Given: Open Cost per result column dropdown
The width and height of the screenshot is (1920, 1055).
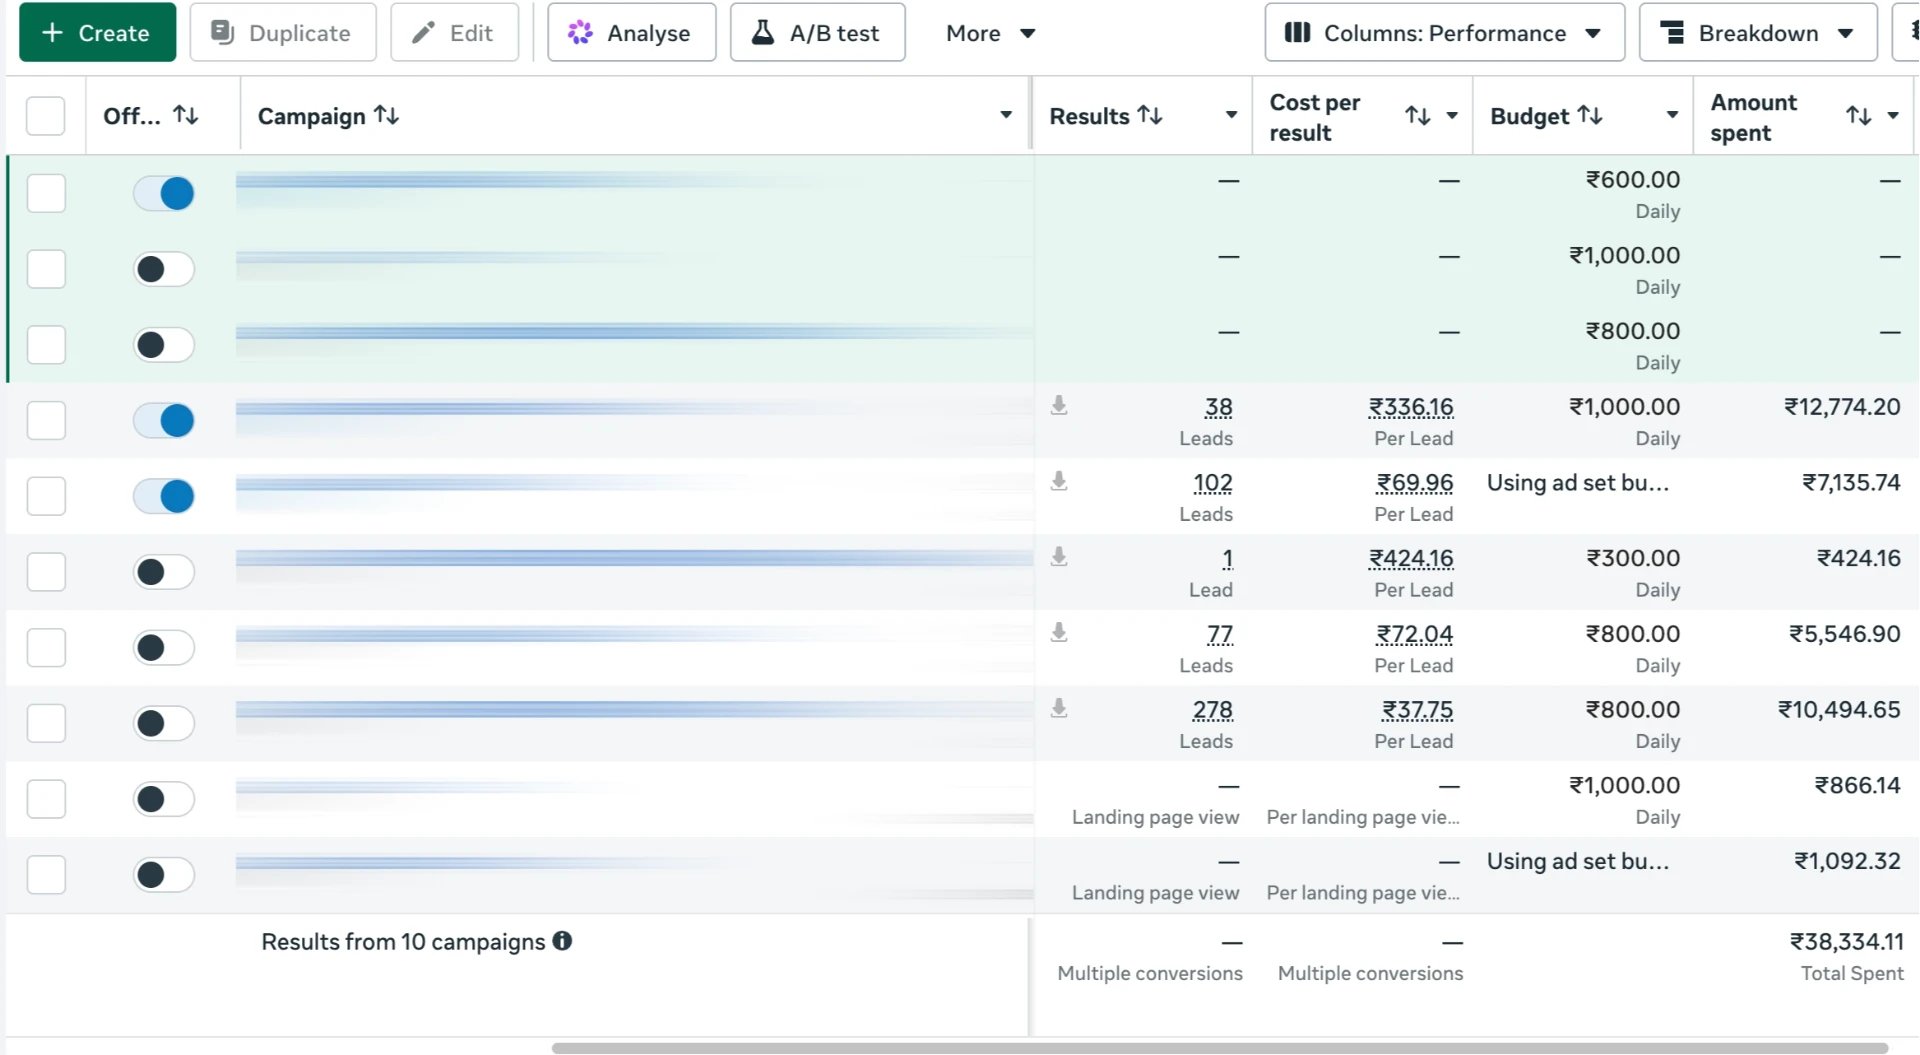Looking at the screenshot, I should coord(1452,115).
